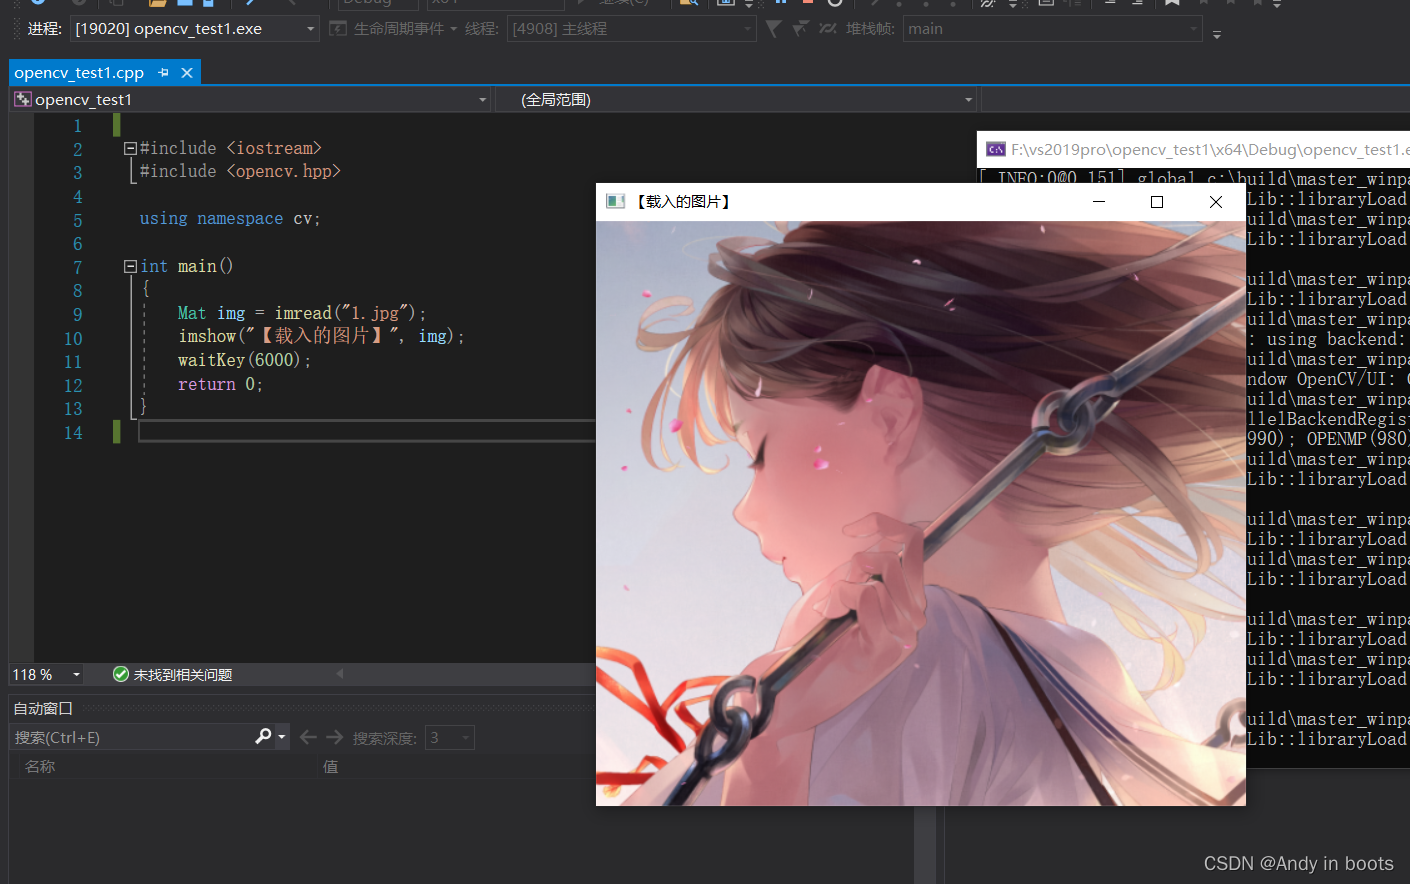
Task: Open the 堆栈帧 main dropdown
Action: 1193,29
